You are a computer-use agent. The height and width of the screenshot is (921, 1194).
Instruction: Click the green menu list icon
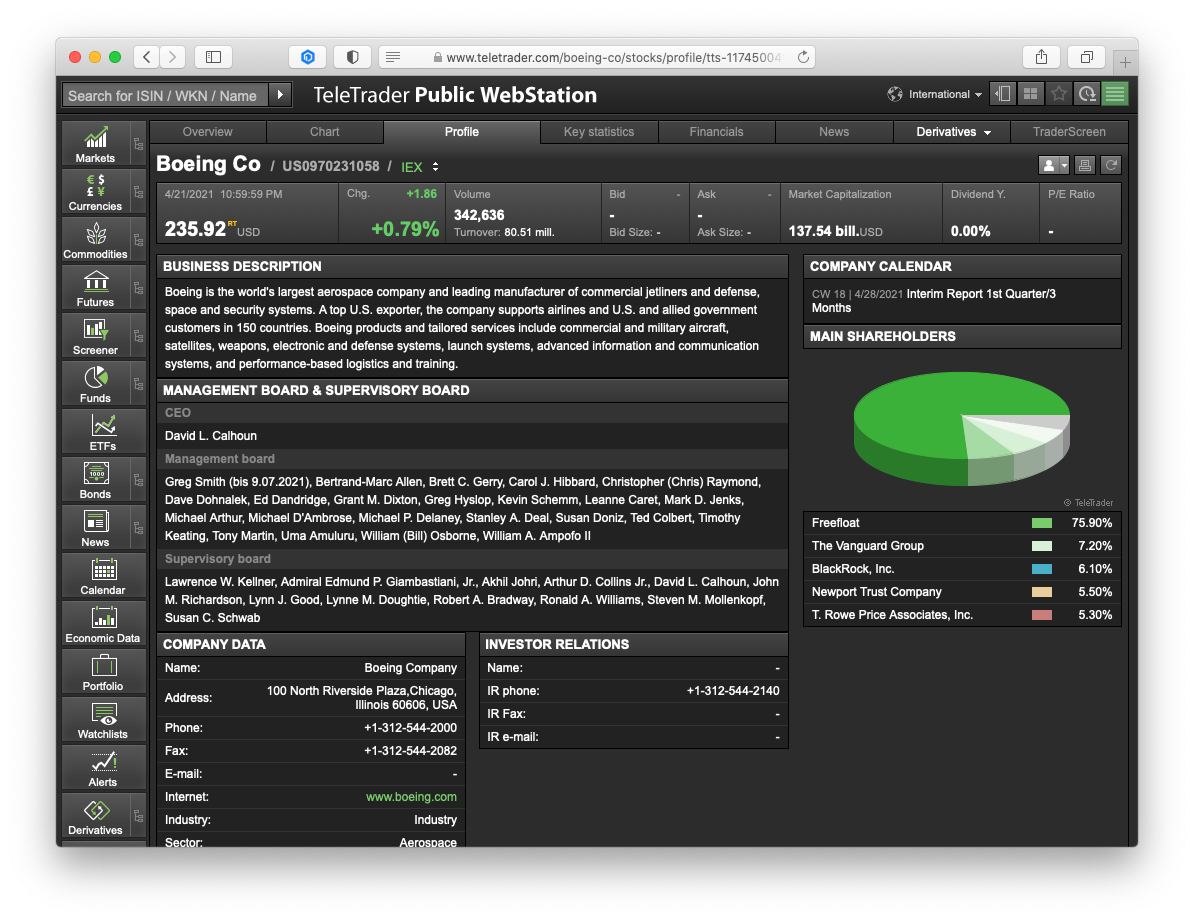[x=1115, y=94]
